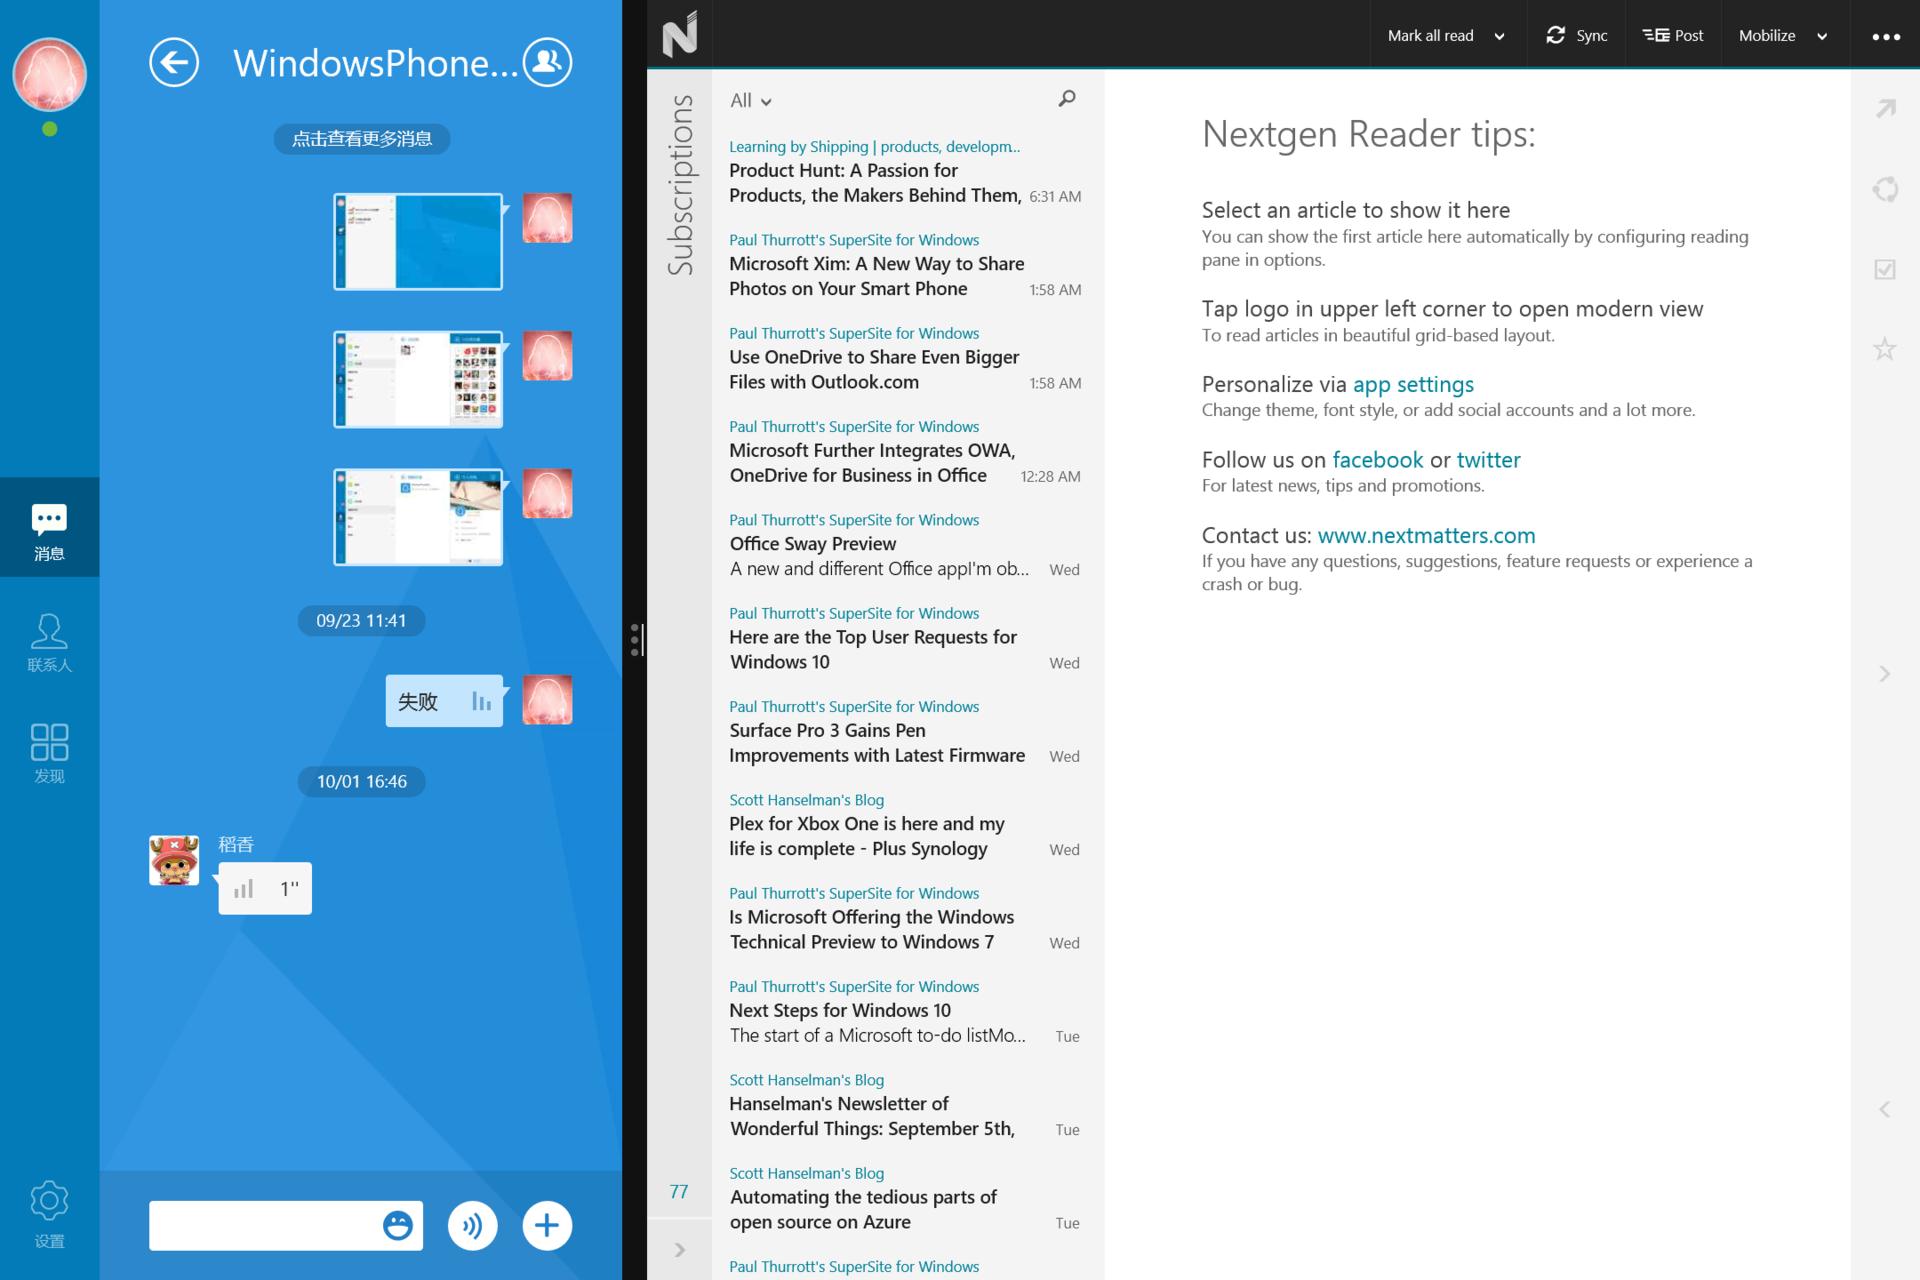The width and height of the screenshot is (1920, 1280).
Task: Grab the split-view divider handle
Action: click(x=635, y=640)
